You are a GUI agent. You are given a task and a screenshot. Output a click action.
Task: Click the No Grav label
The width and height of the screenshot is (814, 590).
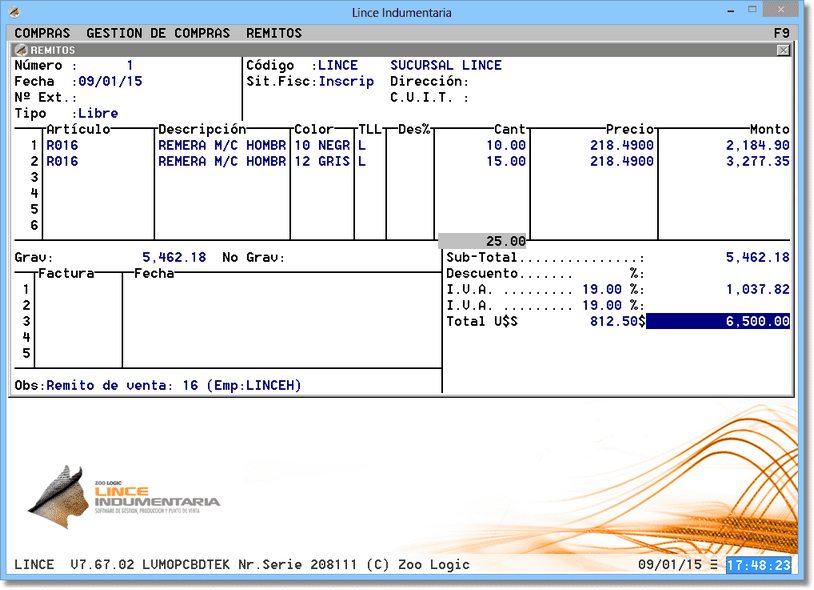(x=254, y=257)
